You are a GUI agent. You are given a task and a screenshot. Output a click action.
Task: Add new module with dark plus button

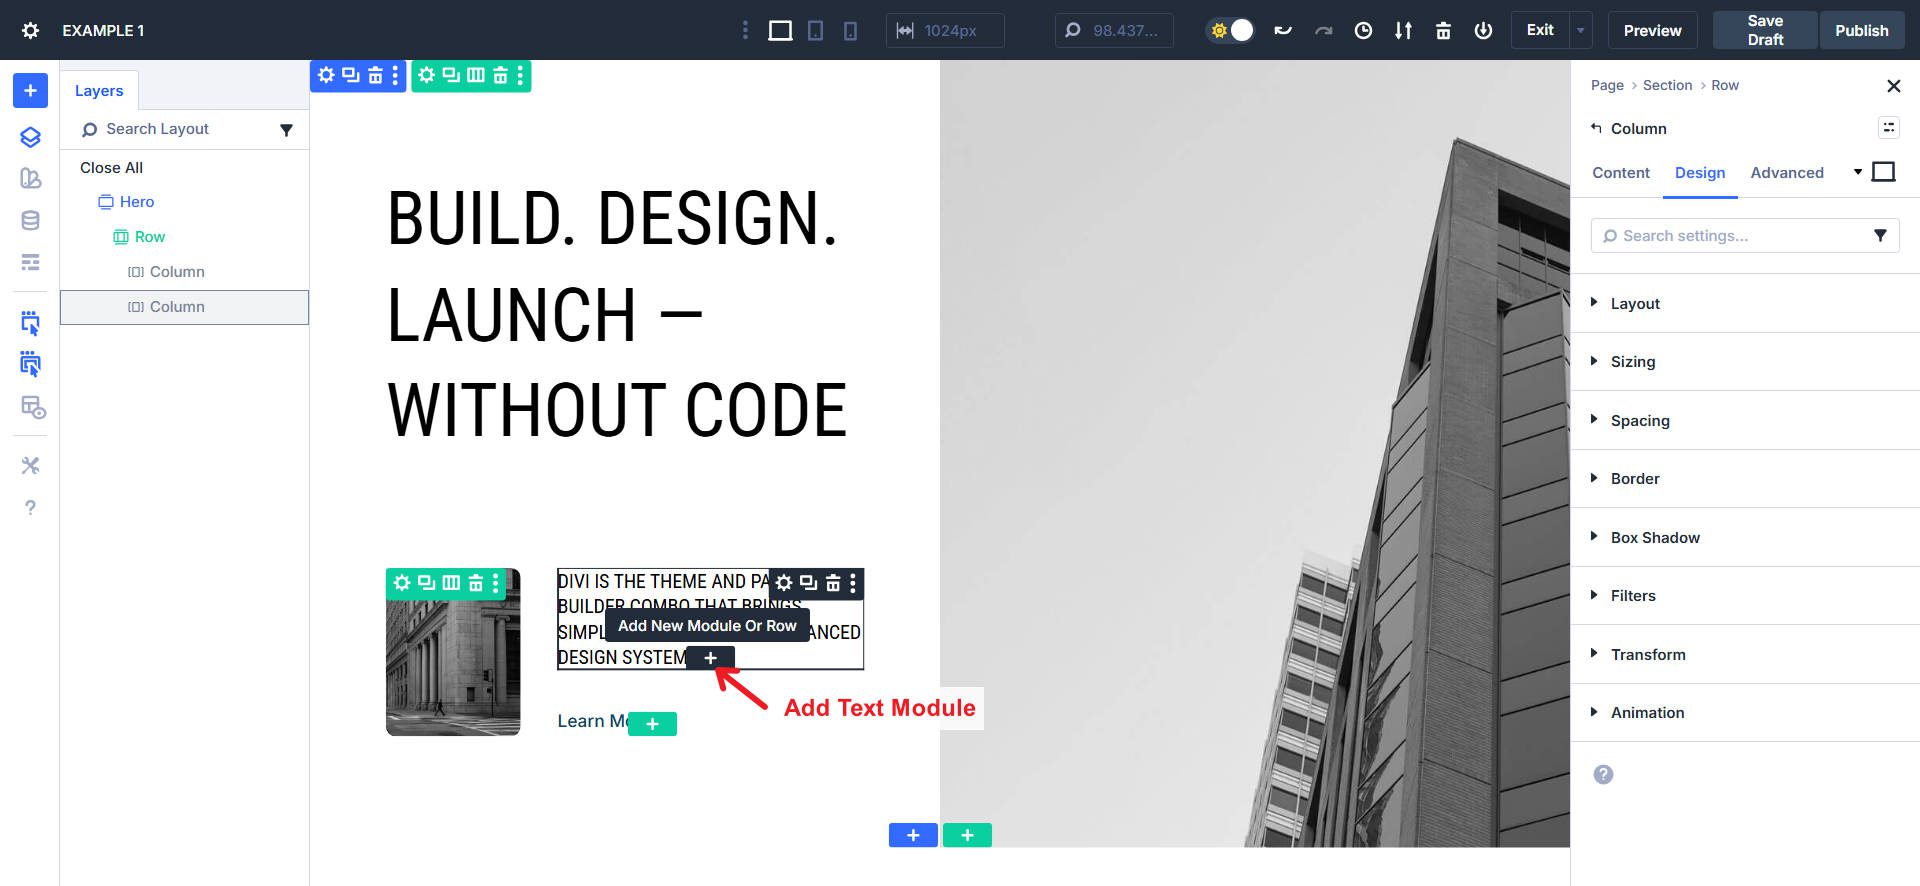tap(710, 658)
